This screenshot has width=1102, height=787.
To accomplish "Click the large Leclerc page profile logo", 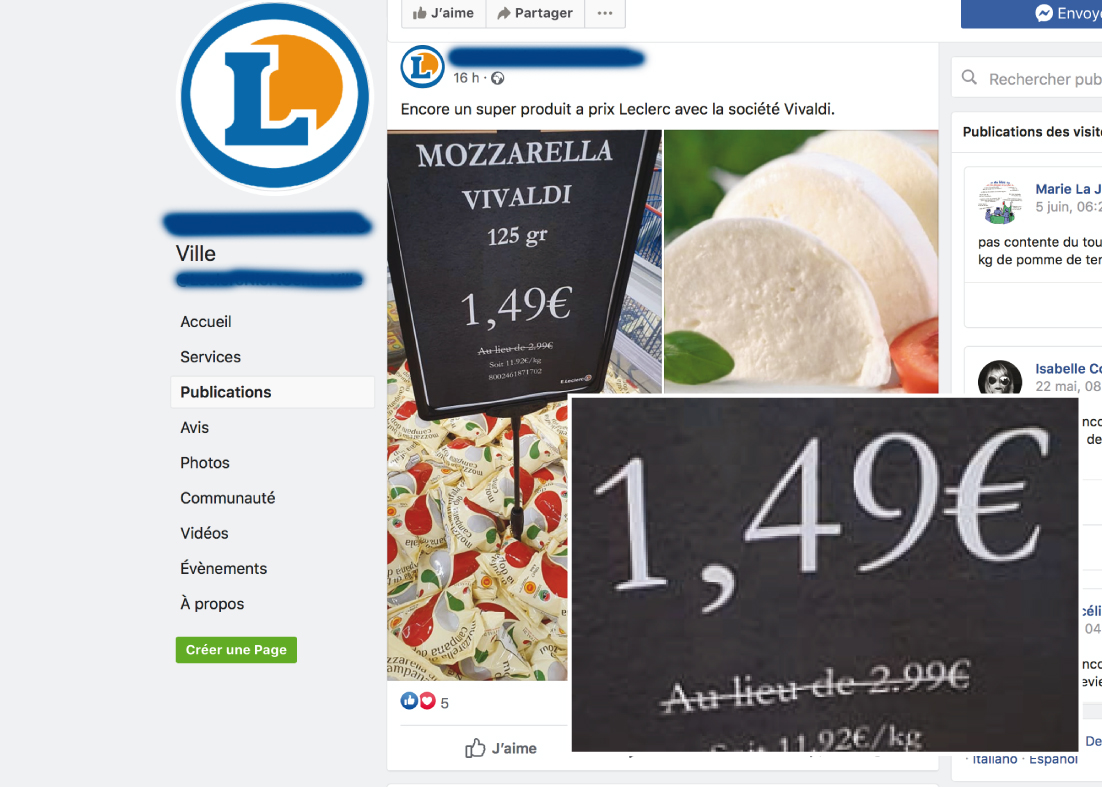I will tap(275, 96).
